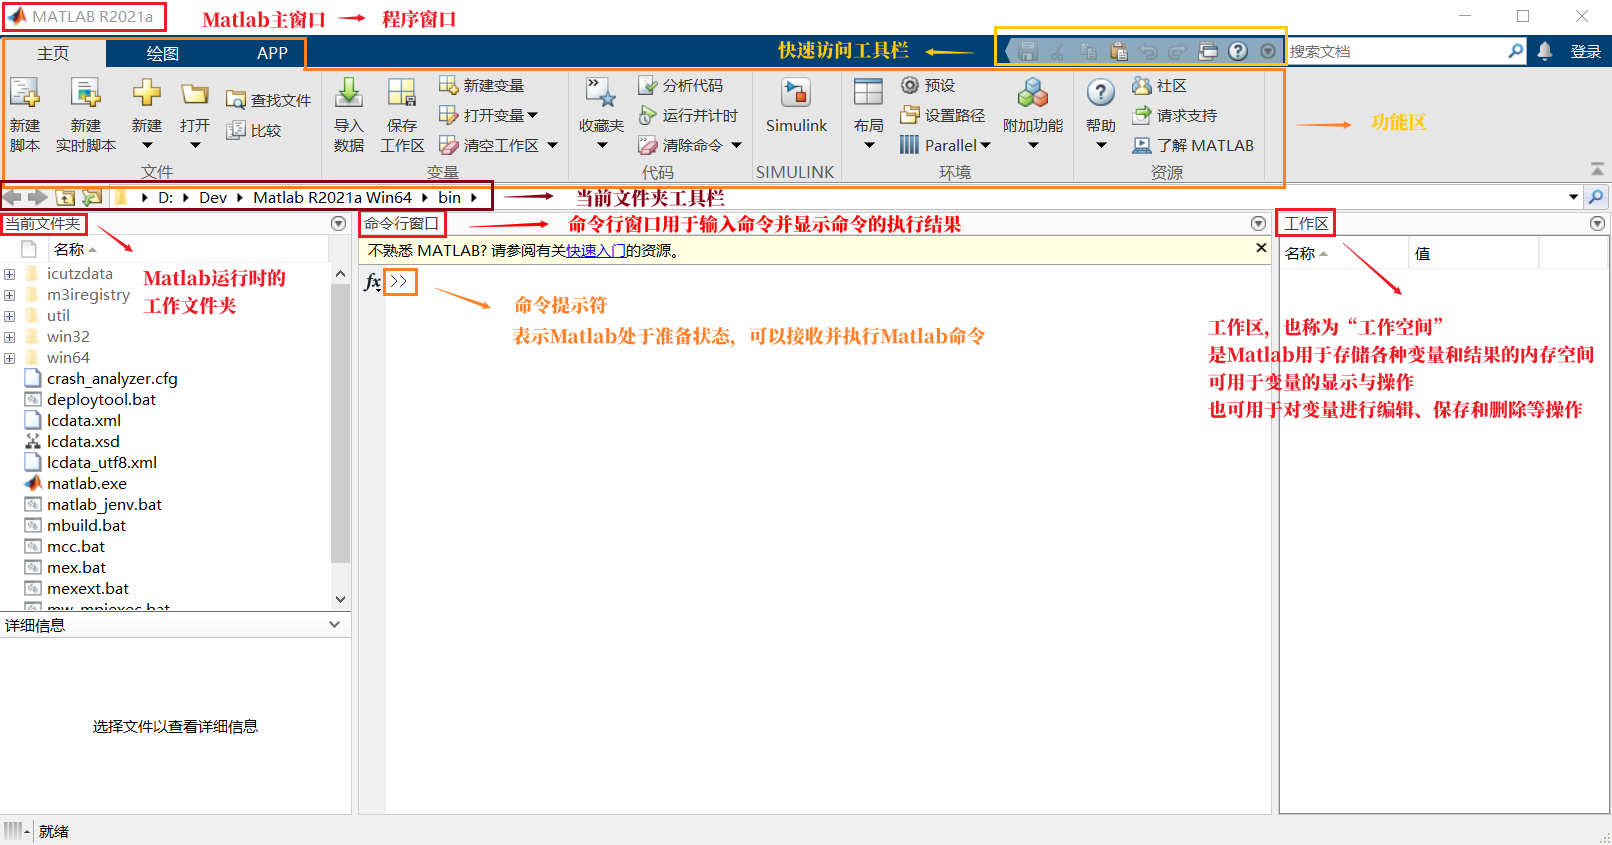Click the notification bell icon
Image resolution: width=1612 pixels, height=845 pixels.
(x=1545, y=51)
